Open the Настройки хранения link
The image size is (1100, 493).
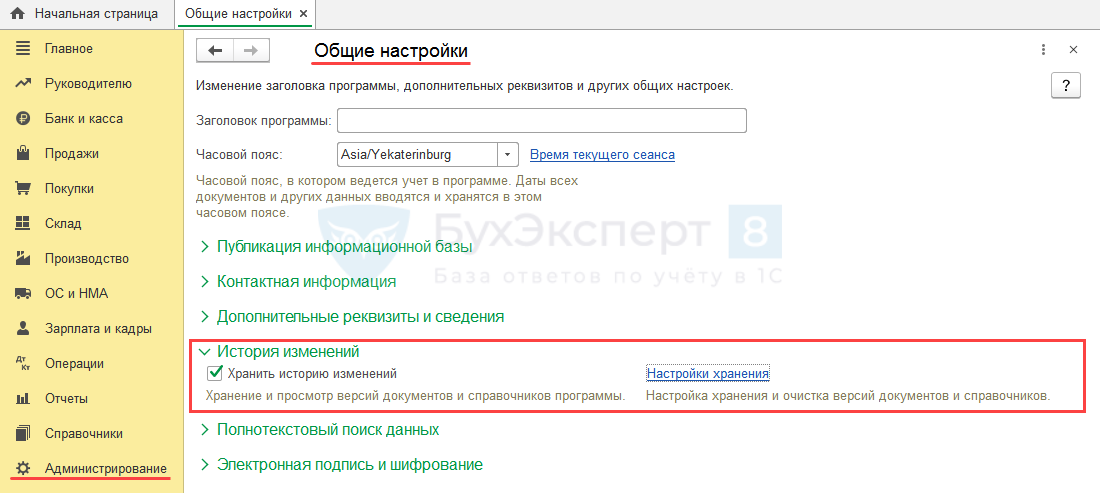707,374
